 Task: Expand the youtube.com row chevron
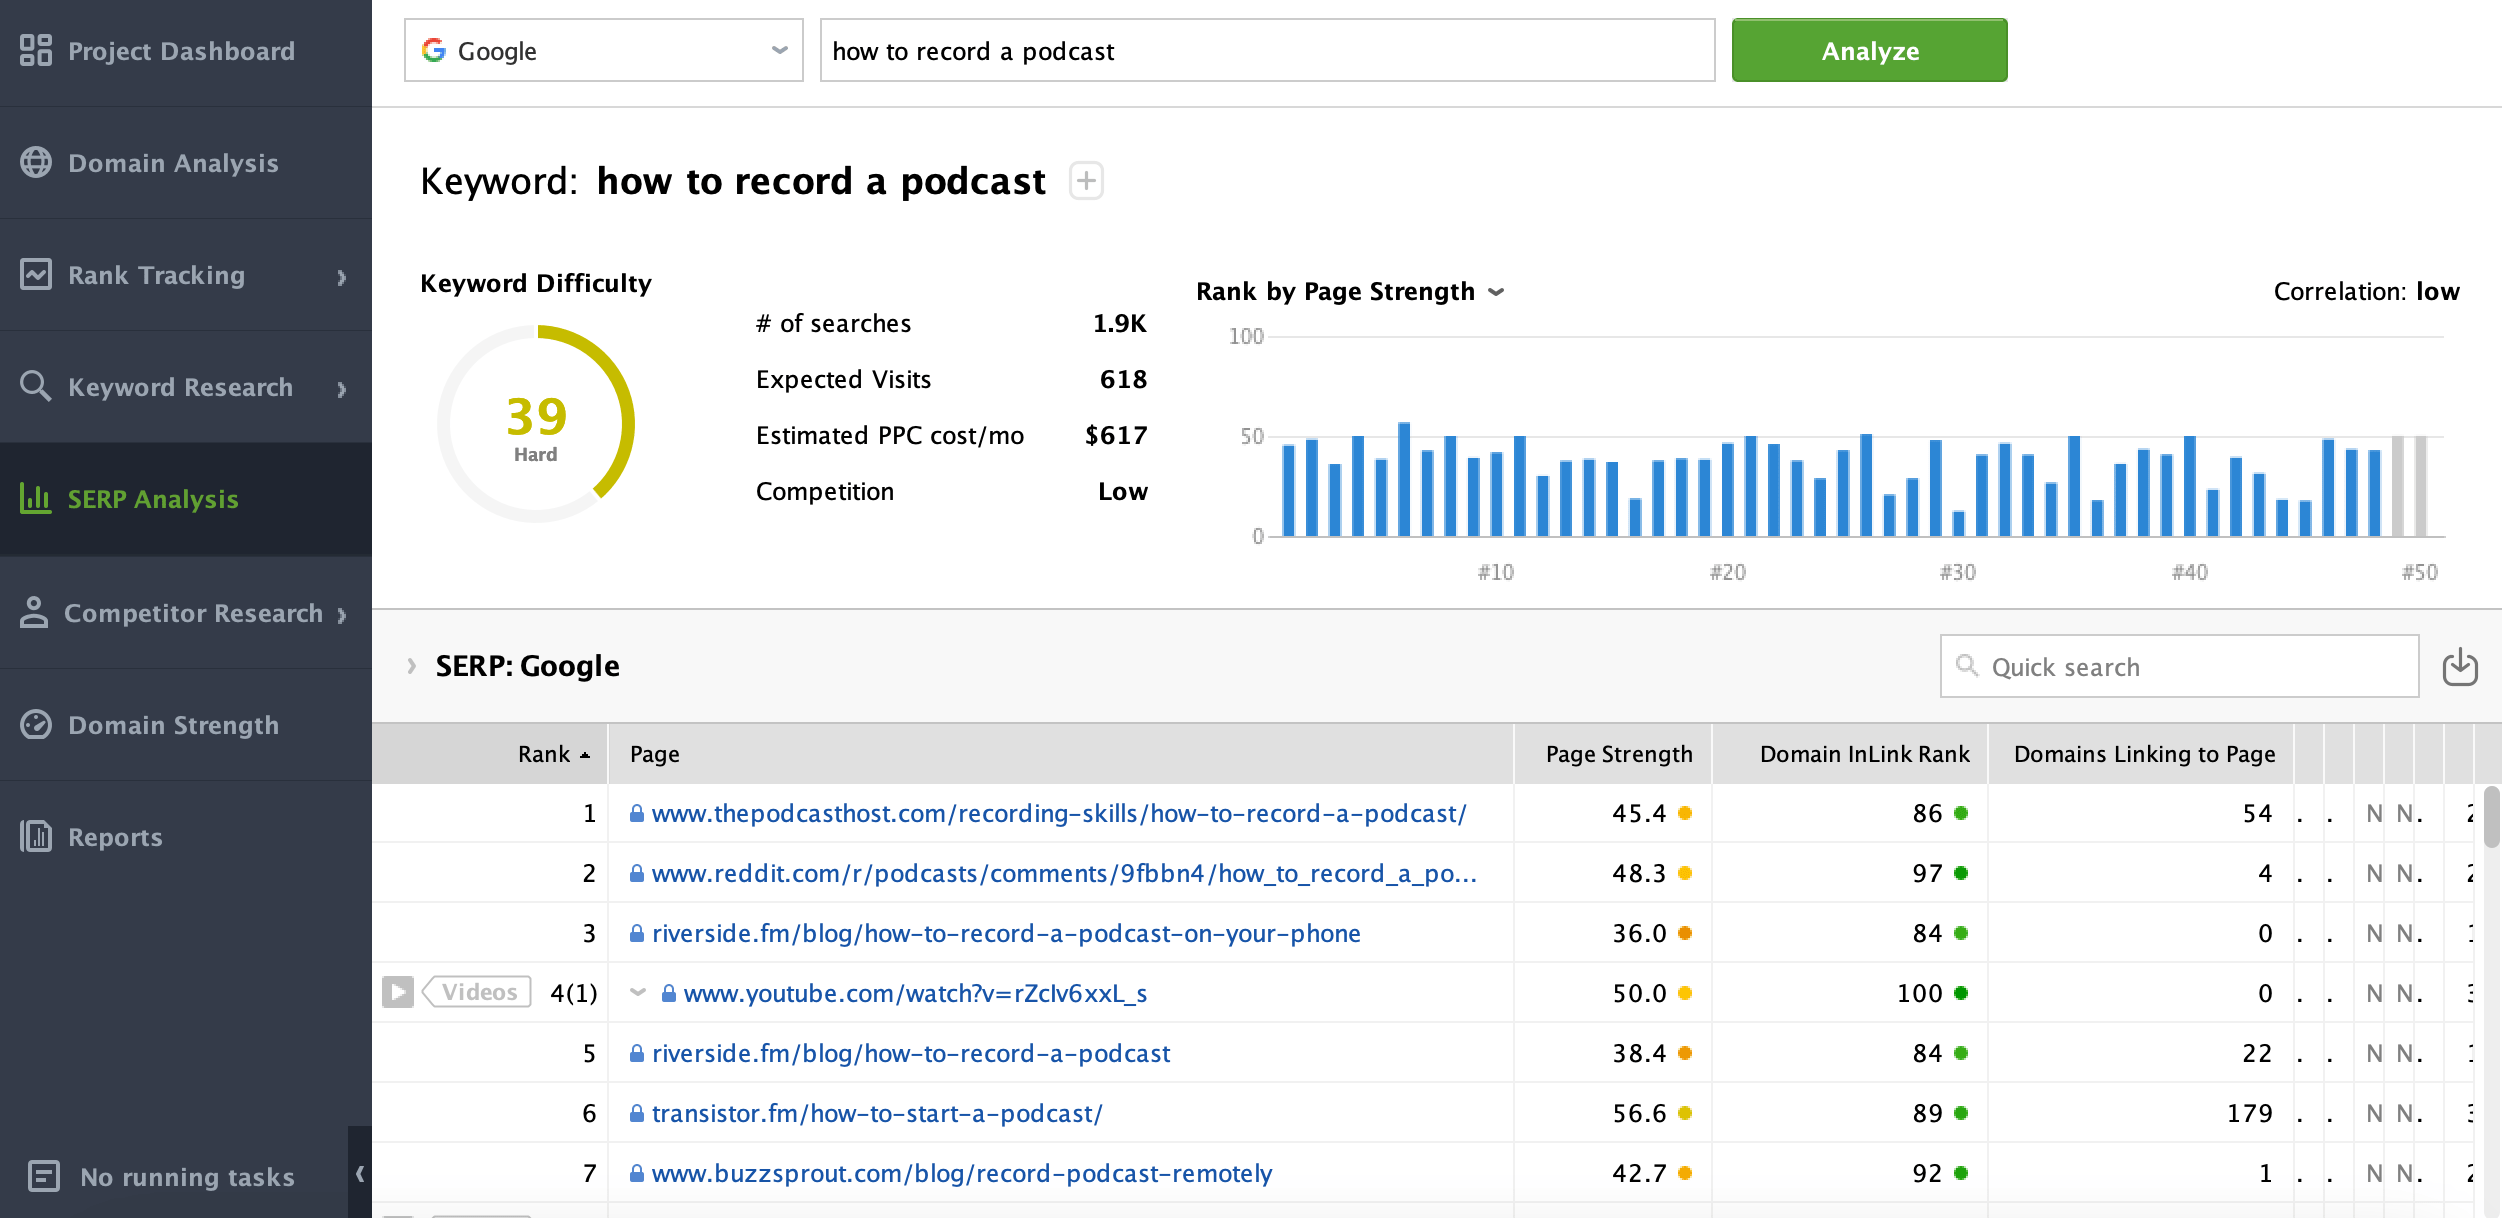(638, 993)
